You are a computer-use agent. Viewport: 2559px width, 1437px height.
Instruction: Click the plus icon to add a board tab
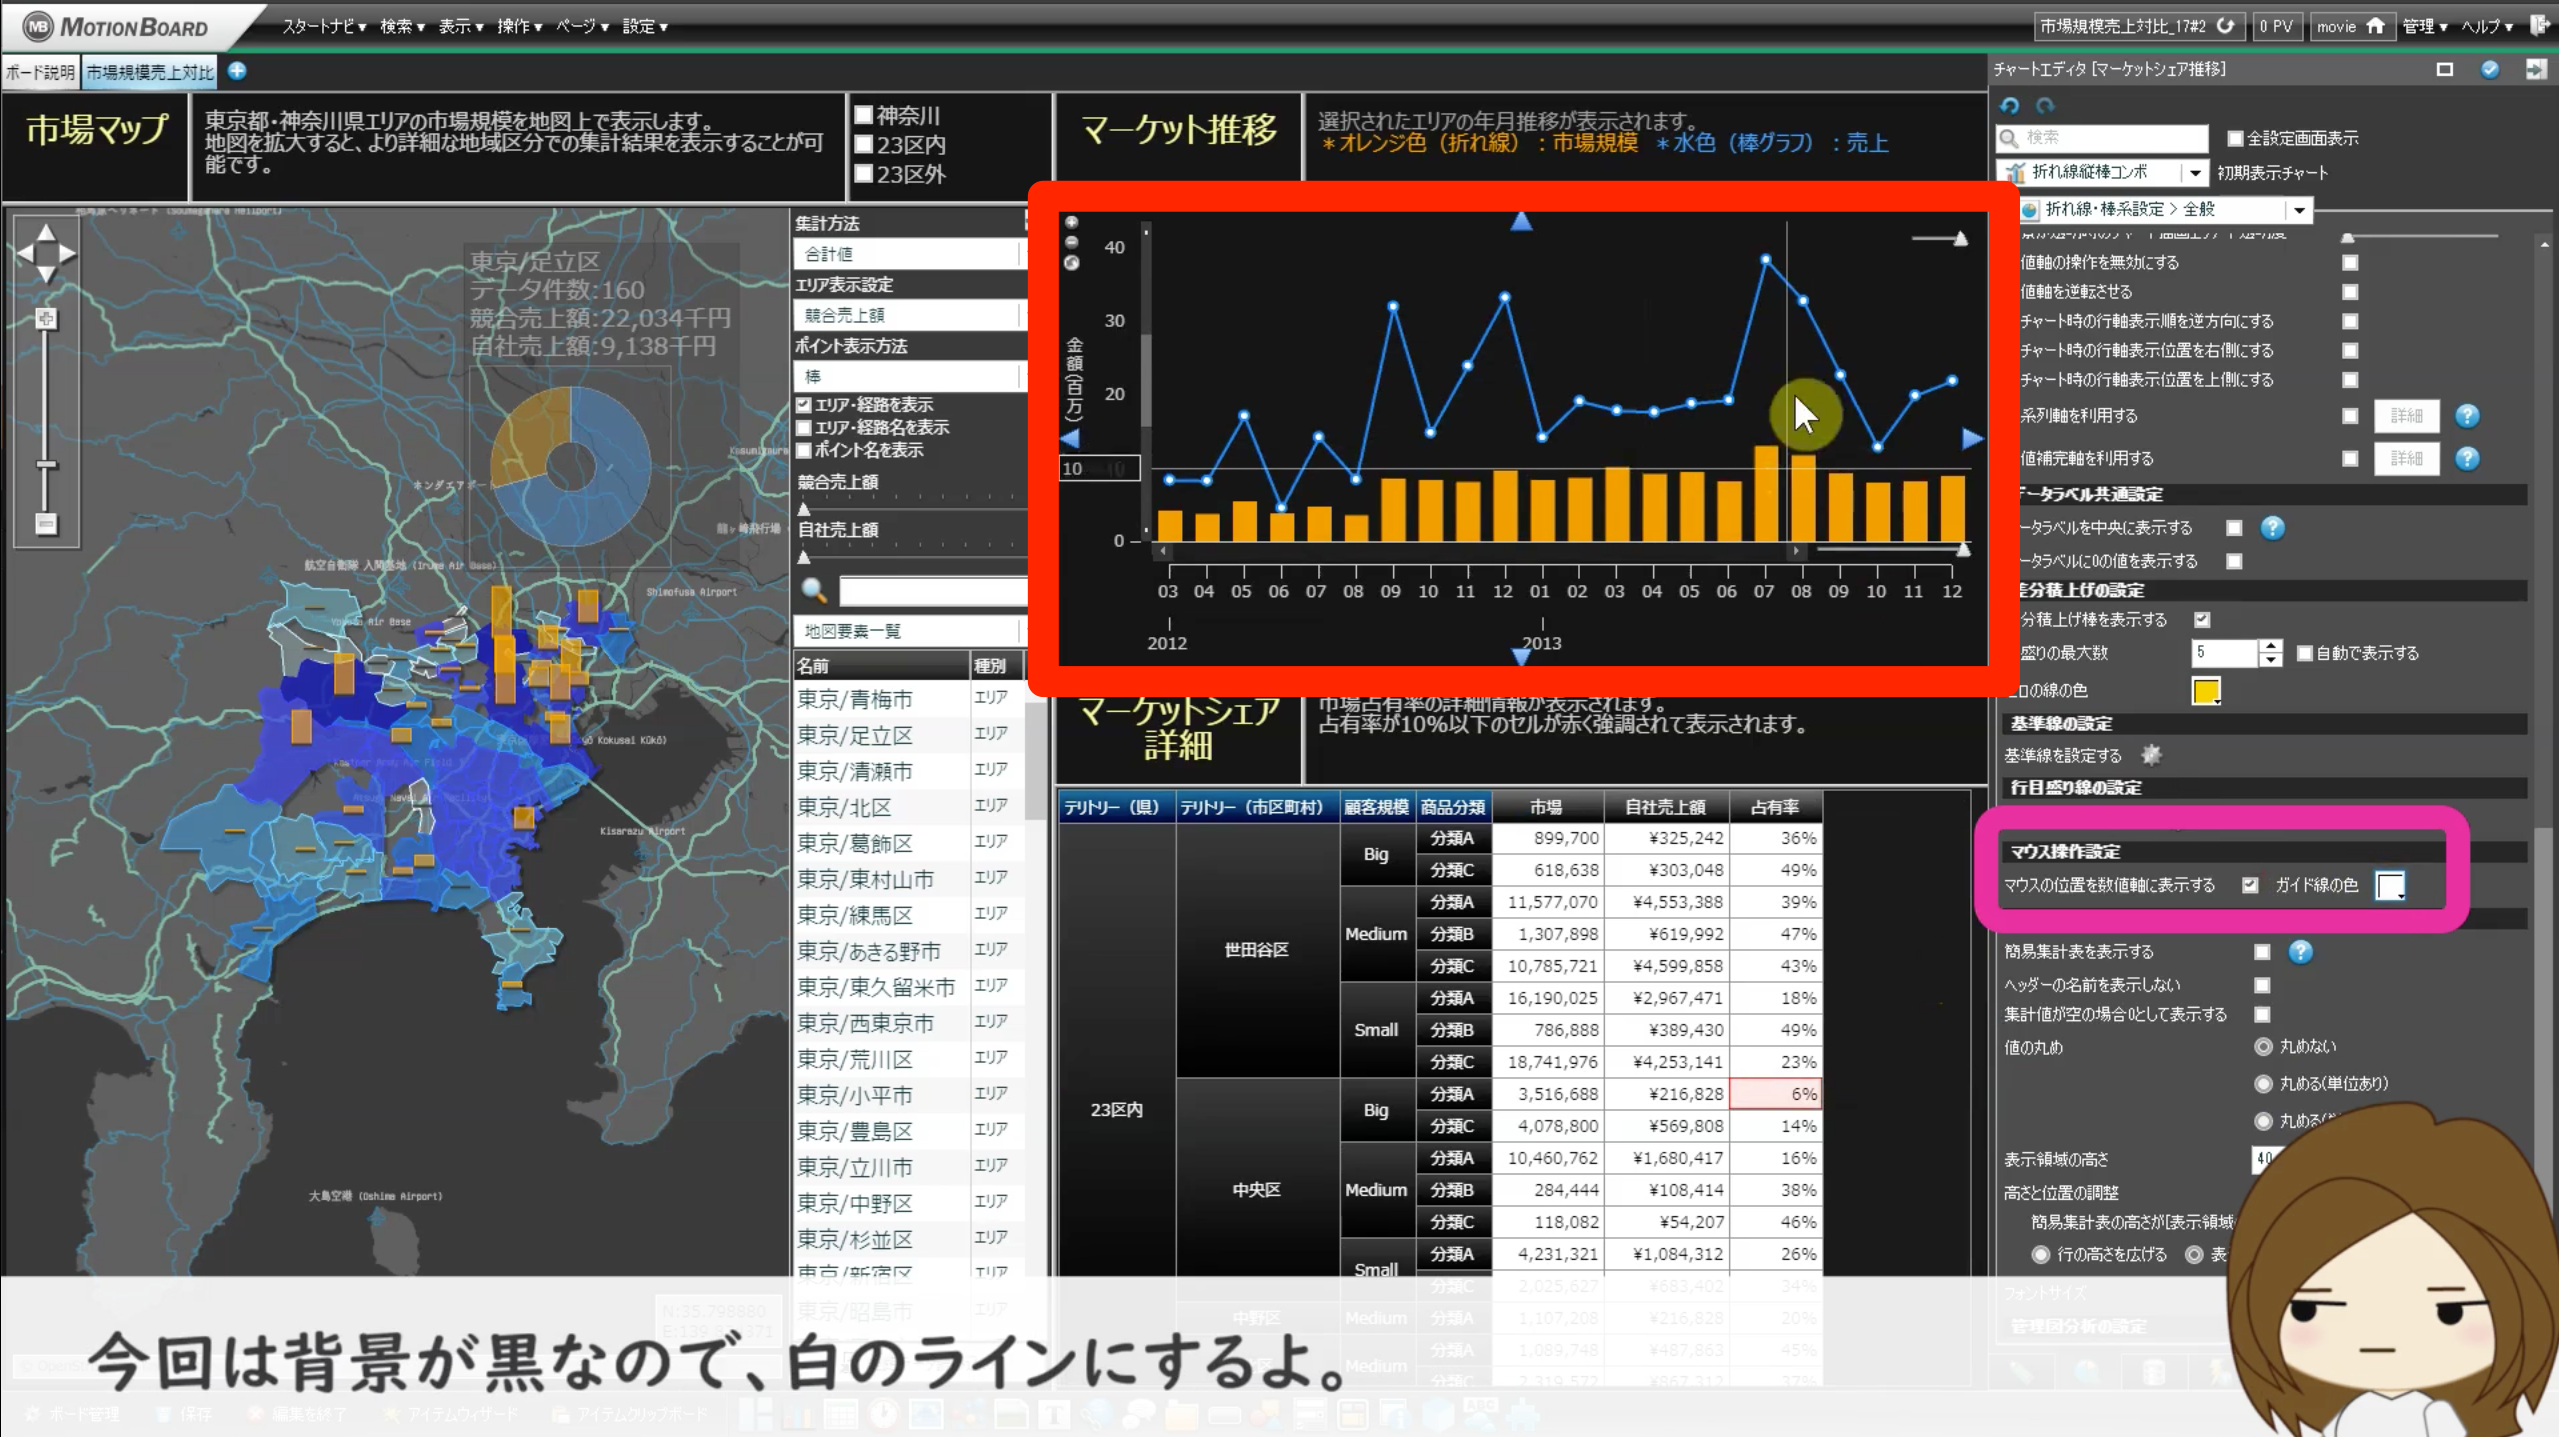[x=237, y=71]
